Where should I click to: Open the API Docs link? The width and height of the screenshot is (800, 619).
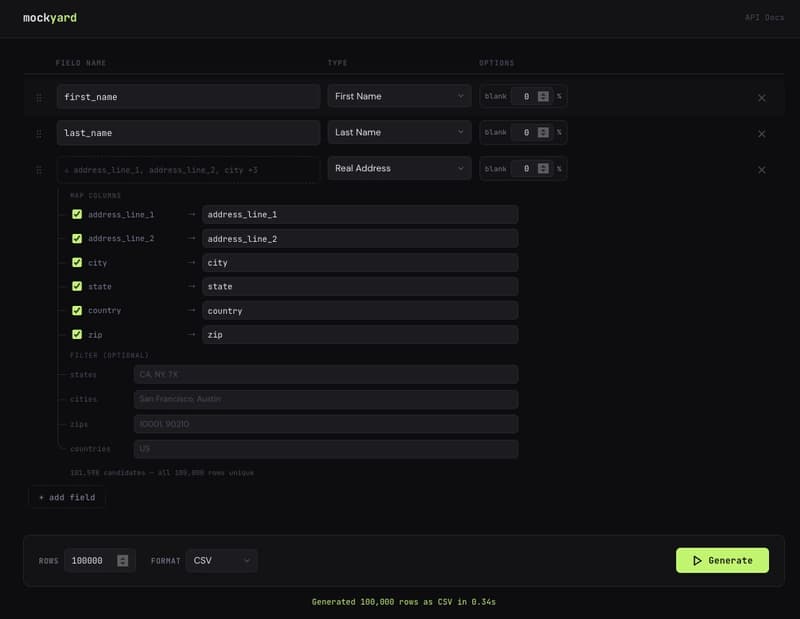point(764,17)
